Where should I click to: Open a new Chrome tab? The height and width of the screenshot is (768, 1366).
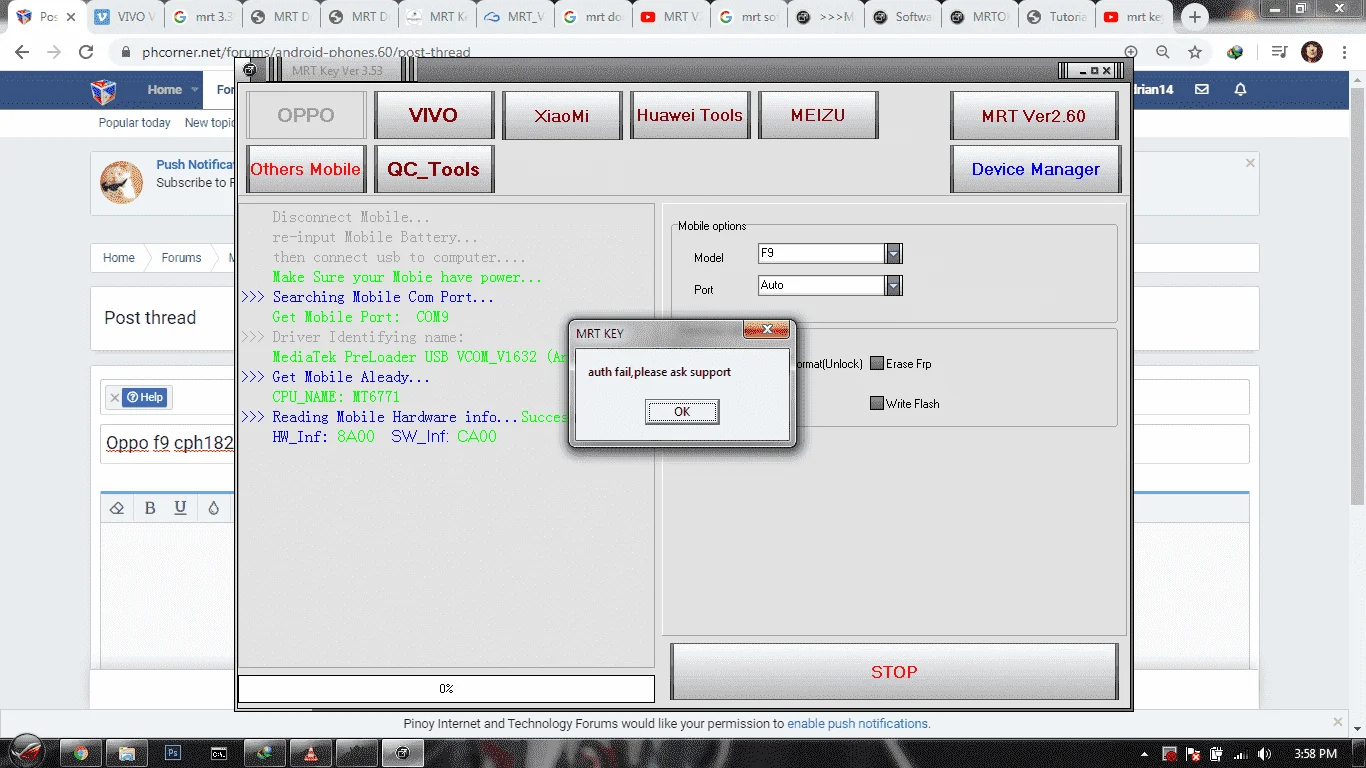point(1195,17)
